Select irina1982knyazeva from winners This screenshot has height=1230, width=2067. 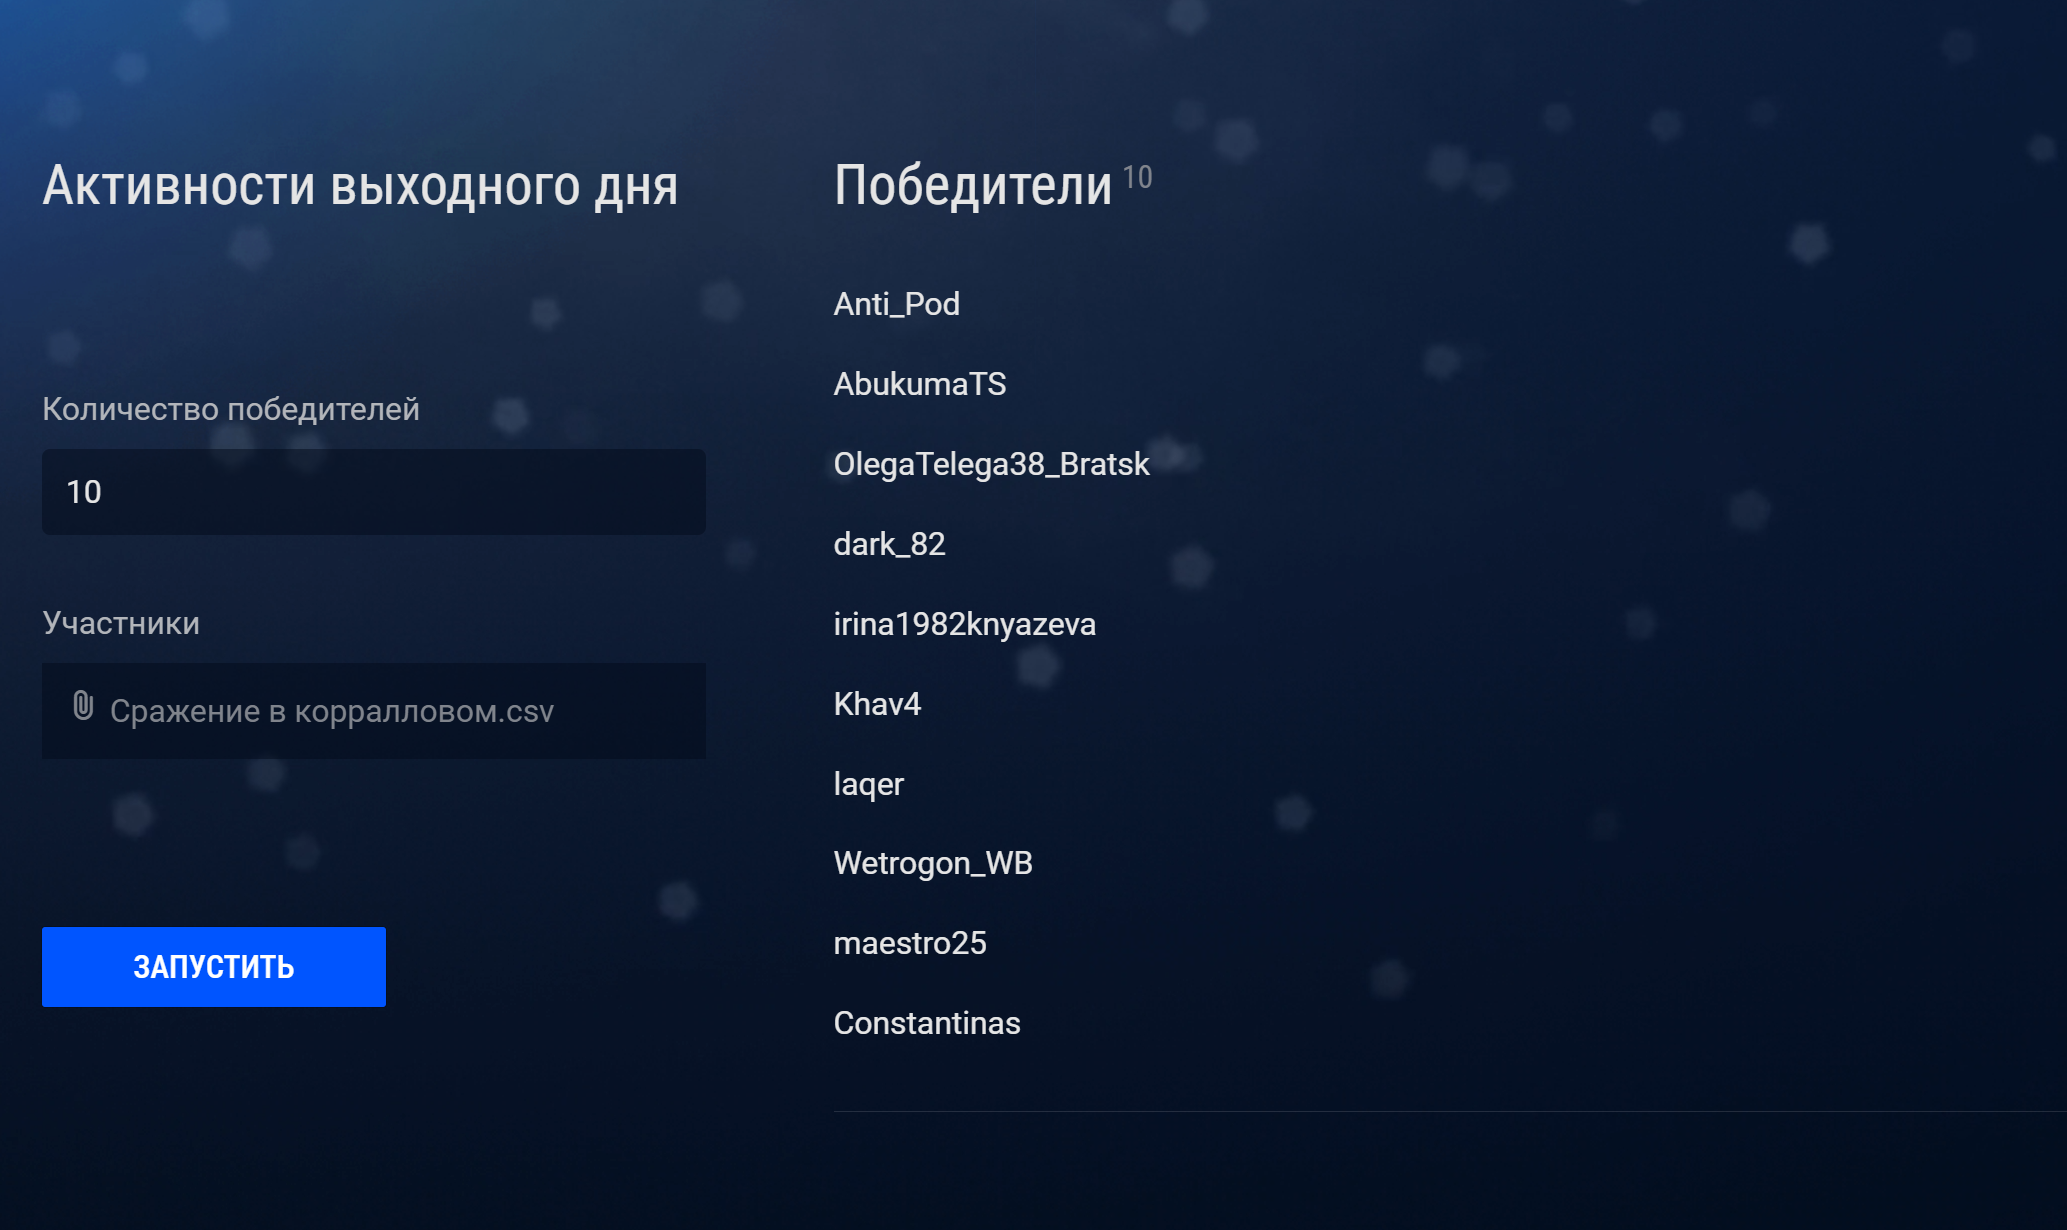(965, 624)
